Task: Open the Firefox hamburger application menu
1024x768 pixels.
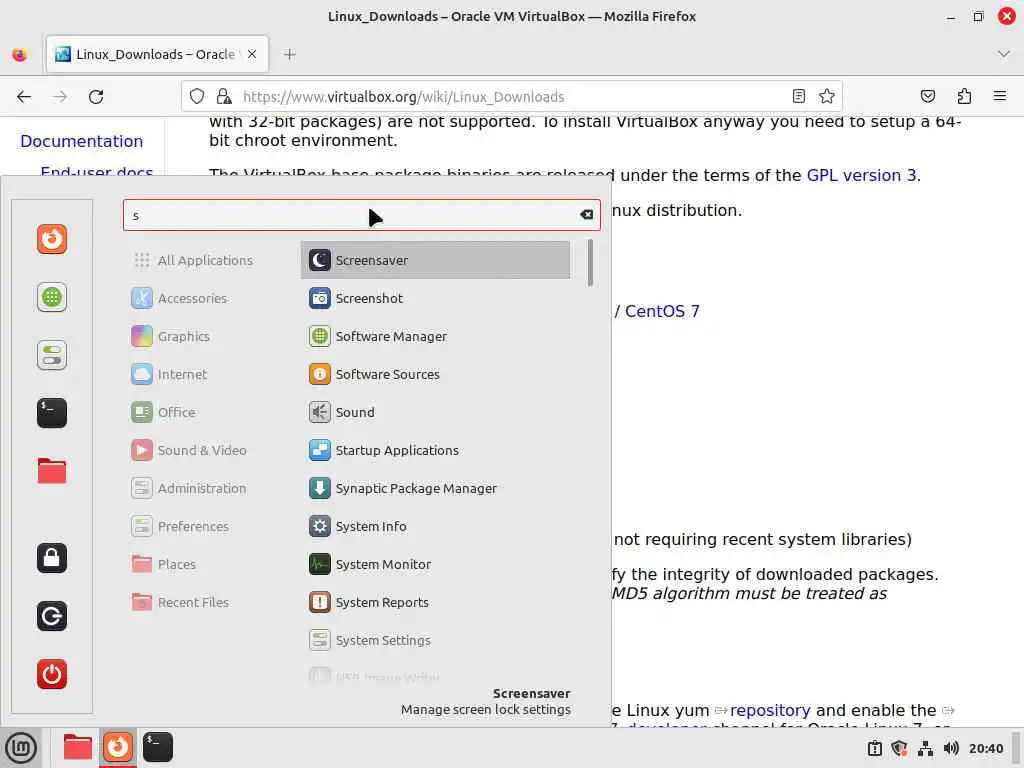Action: pyautogui.click(x=1000, y=97)
